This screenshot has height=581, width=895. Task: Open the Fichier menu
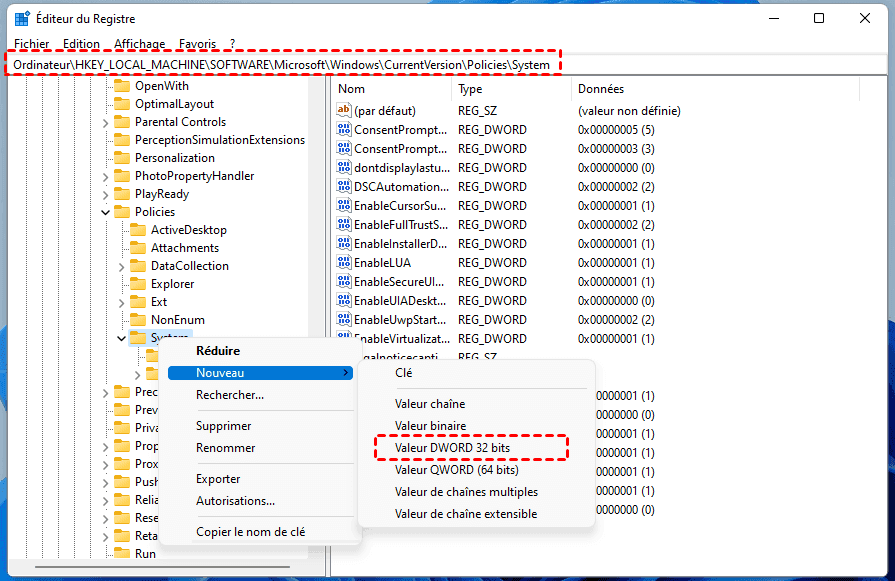pos(31,44)
